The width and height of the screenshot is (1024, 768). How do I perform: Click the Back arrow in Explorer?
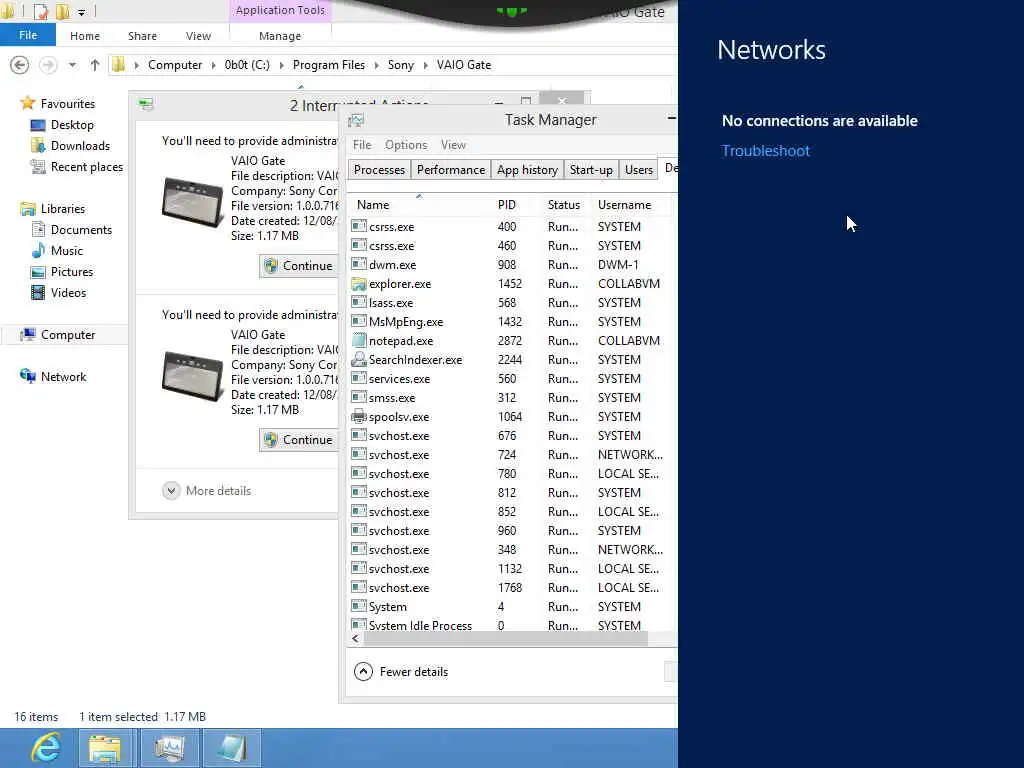click(20, 65)
